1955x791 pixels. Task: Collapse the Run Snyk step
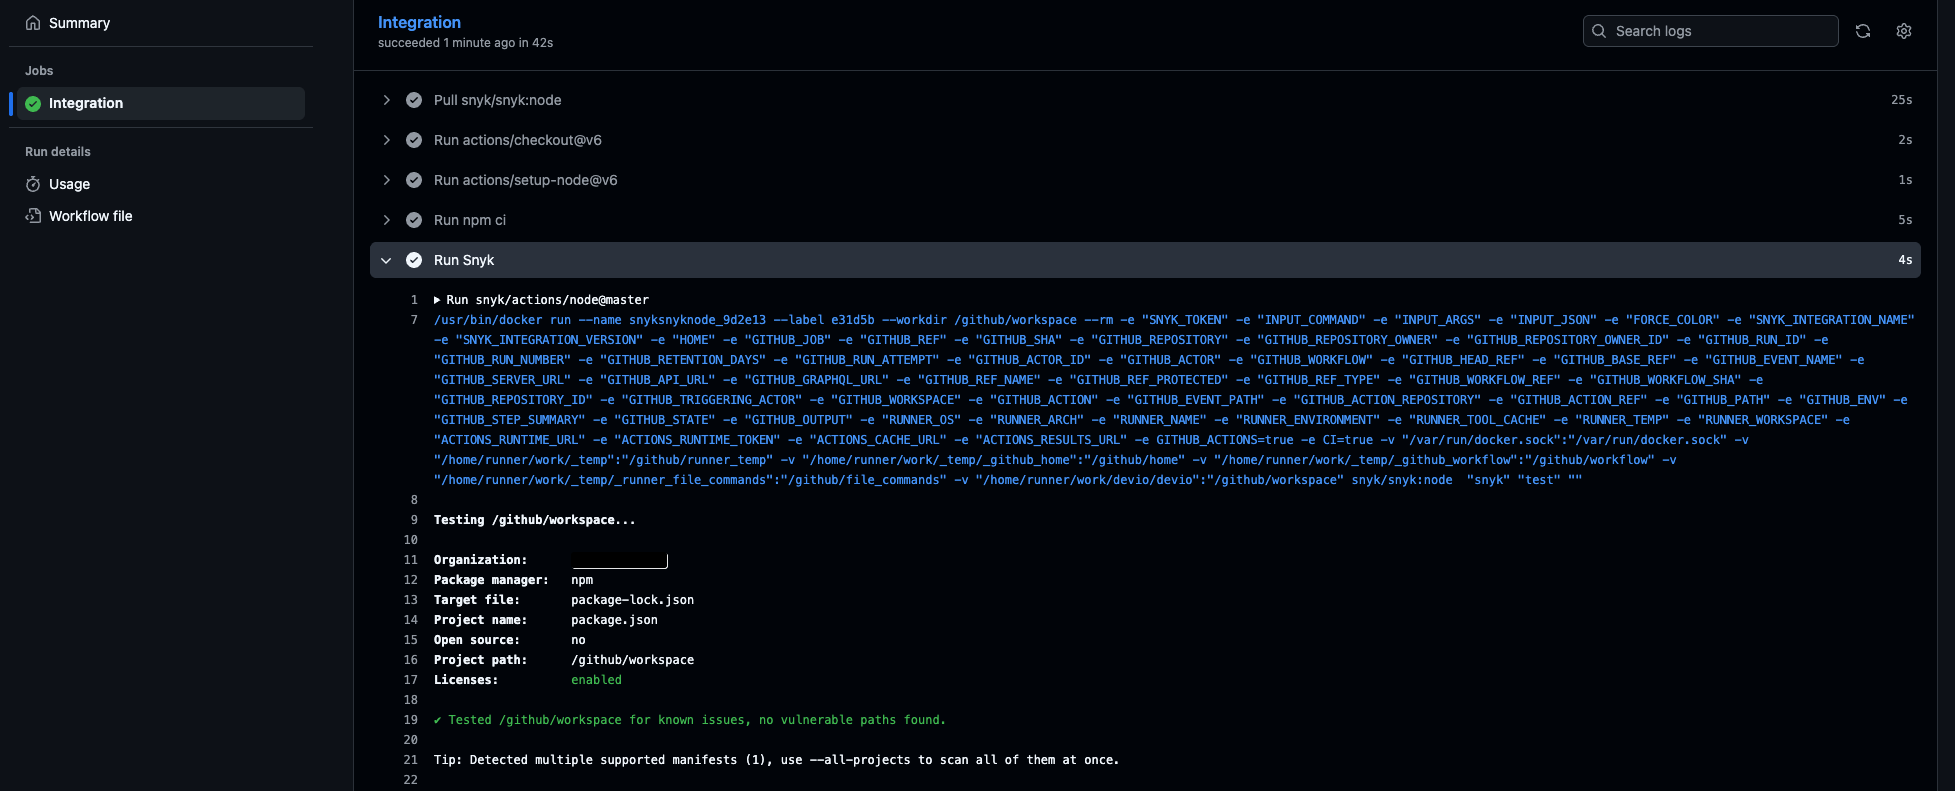tap(386, 260)
